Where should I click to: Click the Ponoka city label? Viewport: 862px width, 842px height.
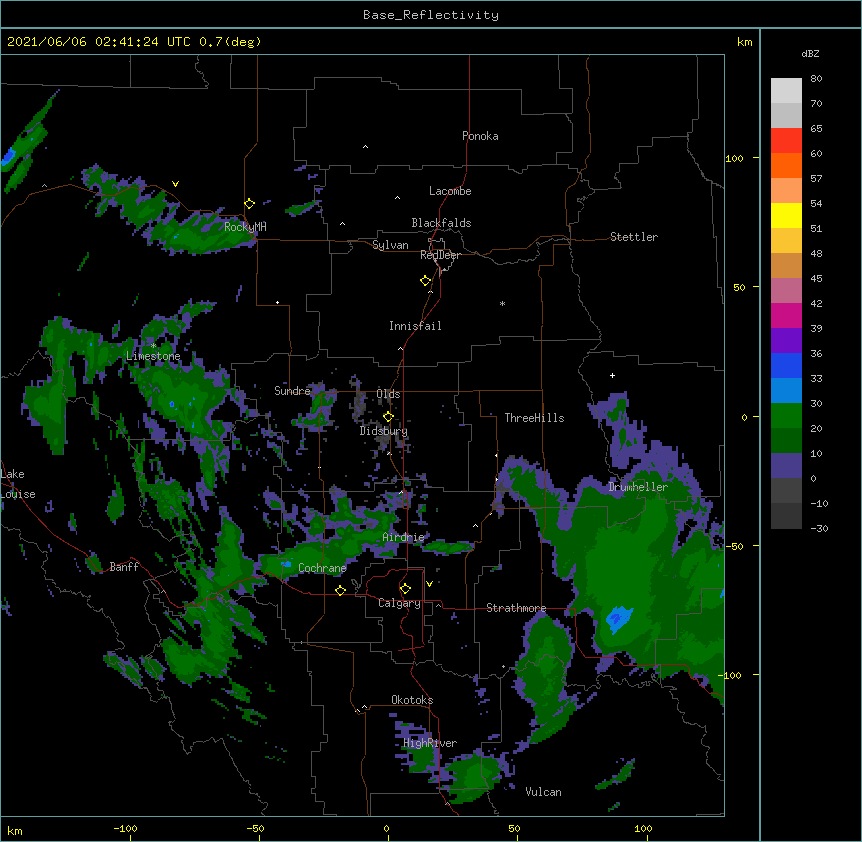[x=480, y=136]
